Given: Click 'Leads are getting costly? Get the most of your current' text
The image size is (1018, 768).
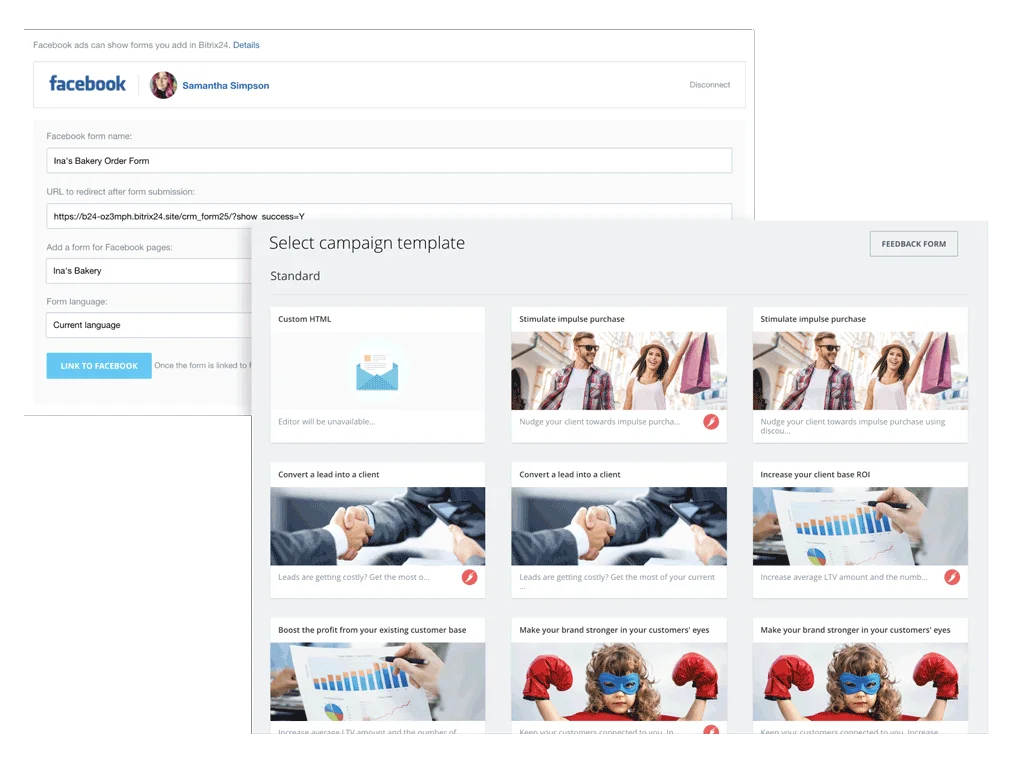Looking at the screenshot, I should 617,577.
